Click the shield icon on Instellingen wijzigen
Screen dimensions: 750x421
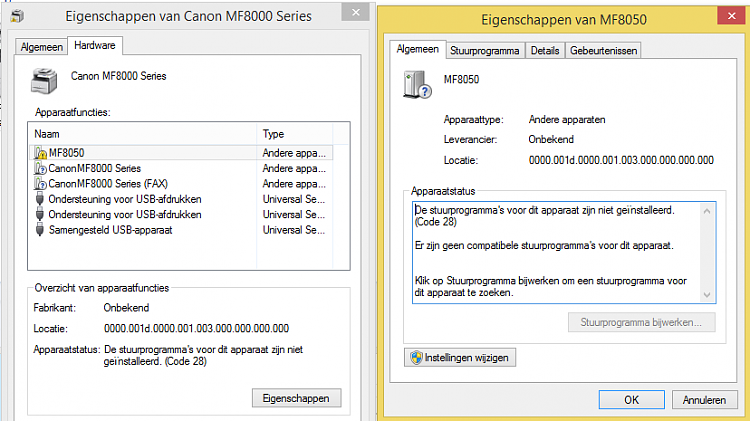(x=417, y=357)
